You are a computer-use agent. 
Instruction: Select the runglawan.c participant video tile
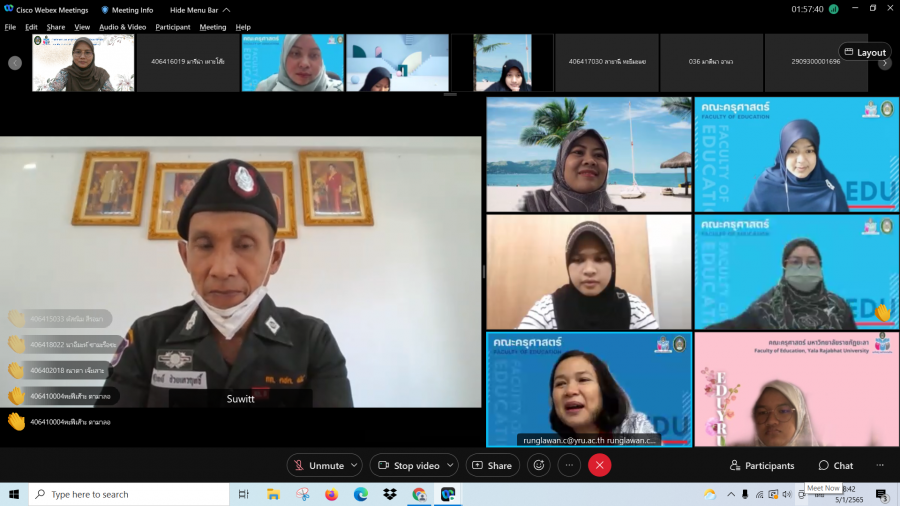coord(589,389)
